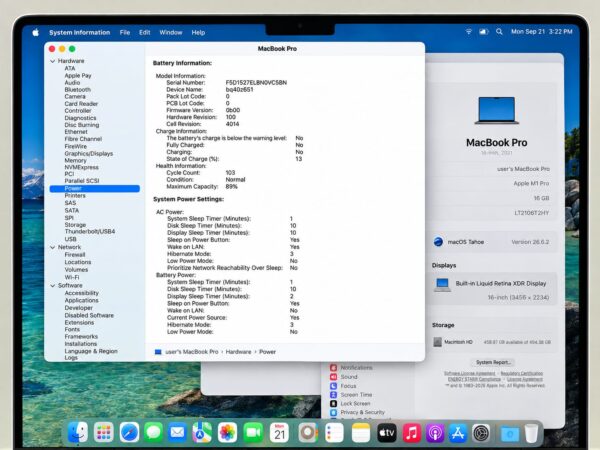The height and width of the screenshot is (450, 600).
Task: Open the System Information menu
Action: [x=80, y=33]
